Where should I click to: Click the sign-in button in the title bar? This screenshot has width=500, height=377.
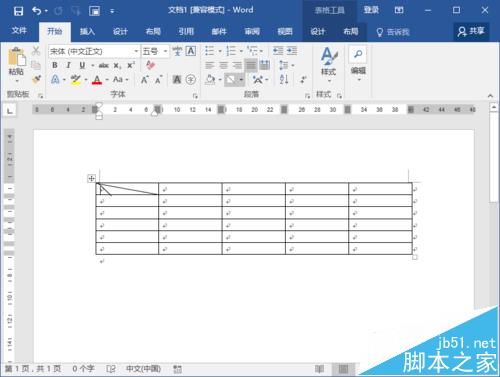pyautogui.click(x=371, y=10)
